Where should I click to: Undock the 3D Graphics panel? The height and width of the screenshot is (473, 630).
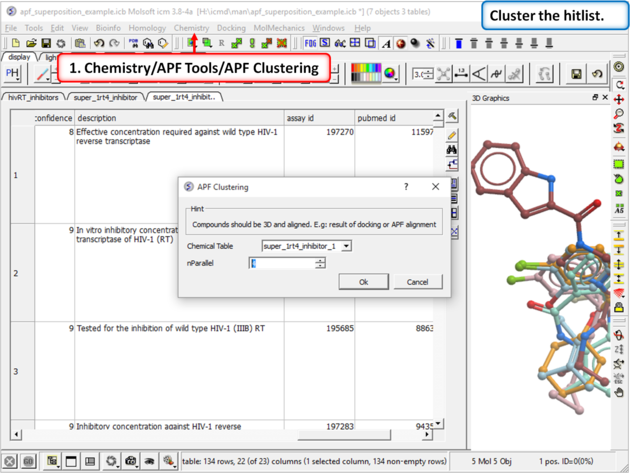(594, 98)
